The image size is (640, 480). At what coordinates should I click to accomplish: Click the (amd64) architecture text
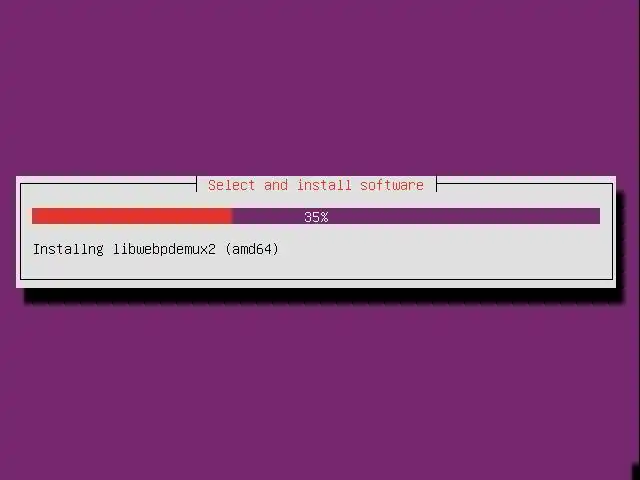[252, 249]
